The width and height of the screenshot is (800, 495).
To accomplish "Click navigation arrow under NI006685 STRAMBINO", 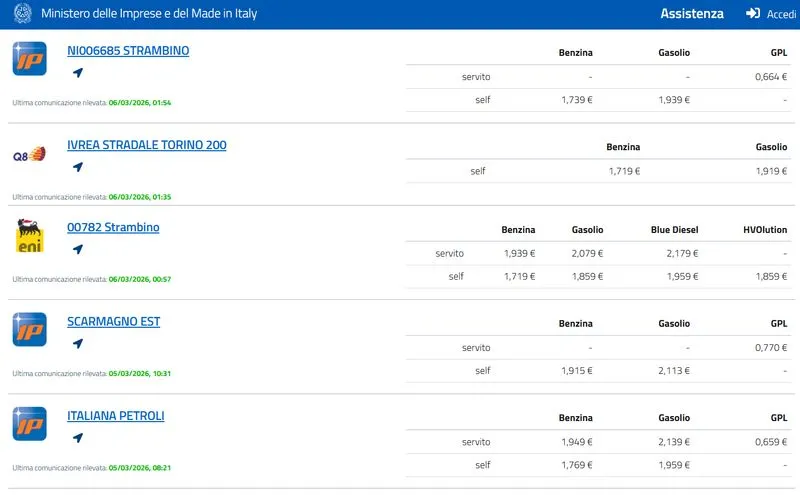I will (x=78, y=73).
